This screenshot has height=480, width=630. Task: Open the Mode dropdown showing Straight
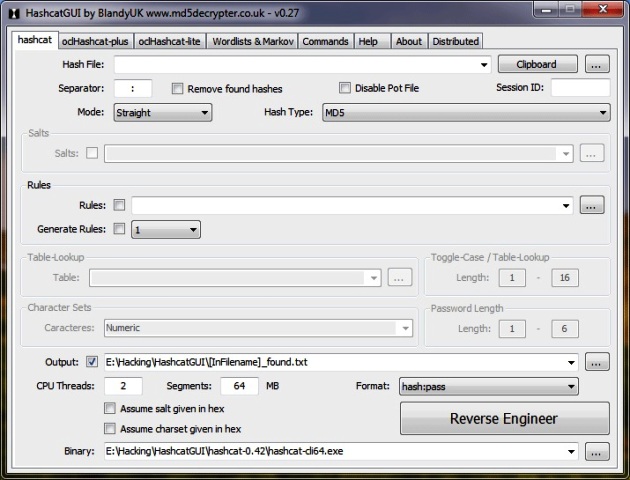coord(163,112)
